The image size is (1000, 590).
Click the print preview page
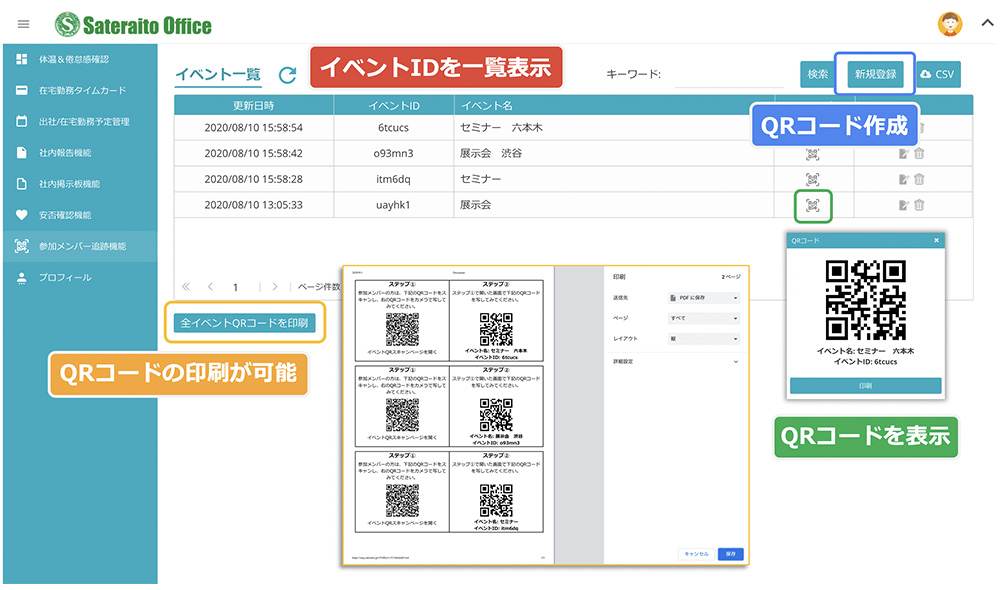point(449,415)
